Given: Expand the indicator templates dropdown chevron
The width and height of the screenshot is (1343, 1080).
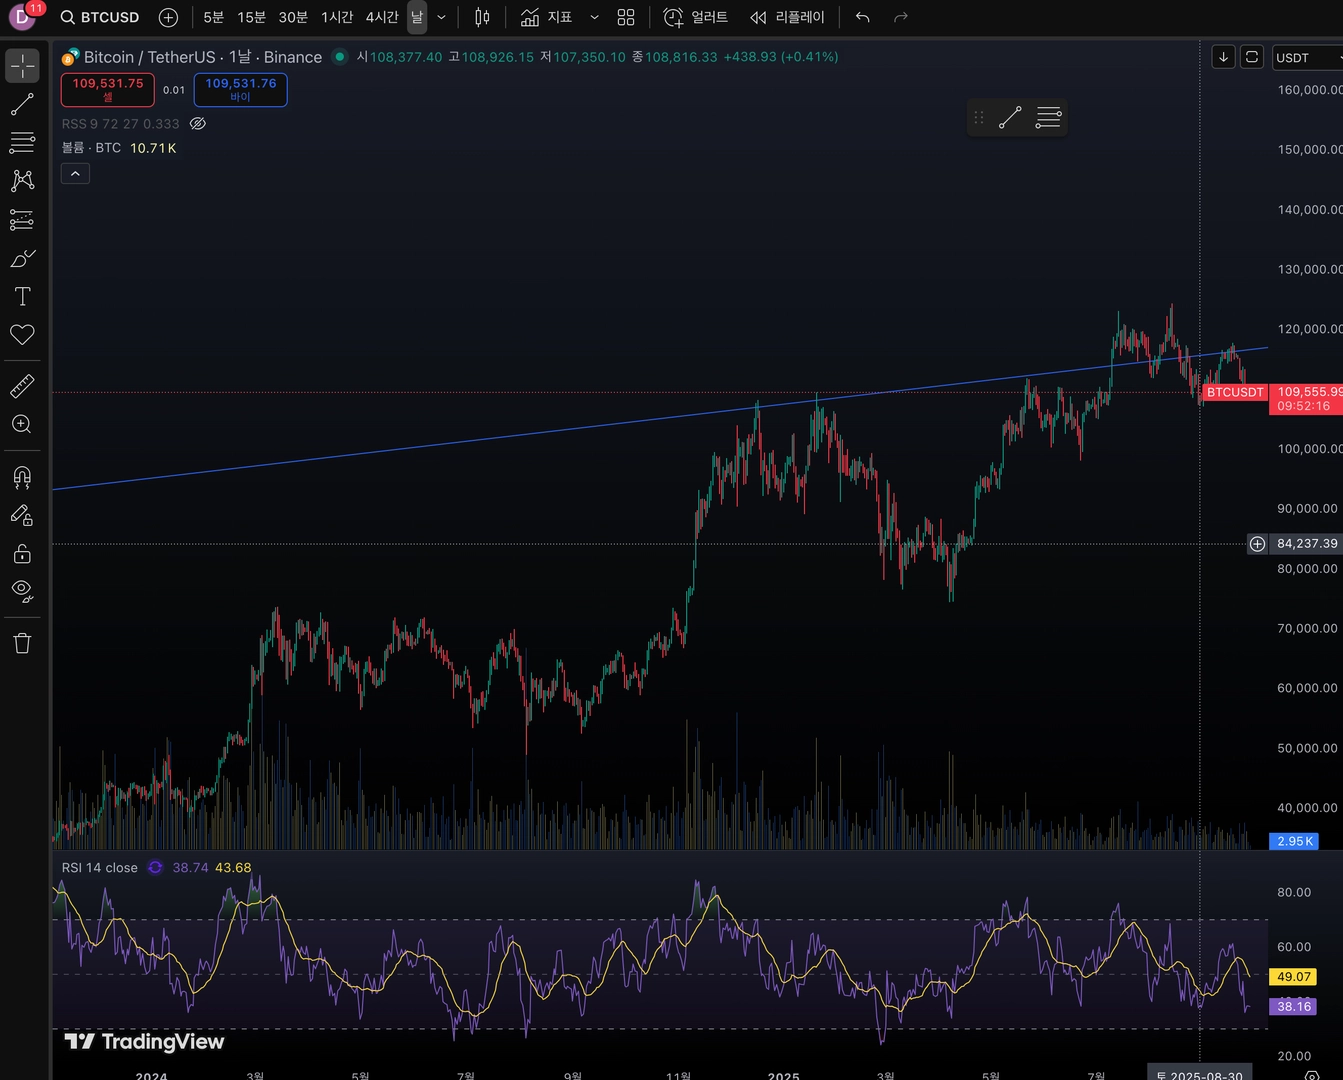Looking at the screenshot, I should pos(594,17).
